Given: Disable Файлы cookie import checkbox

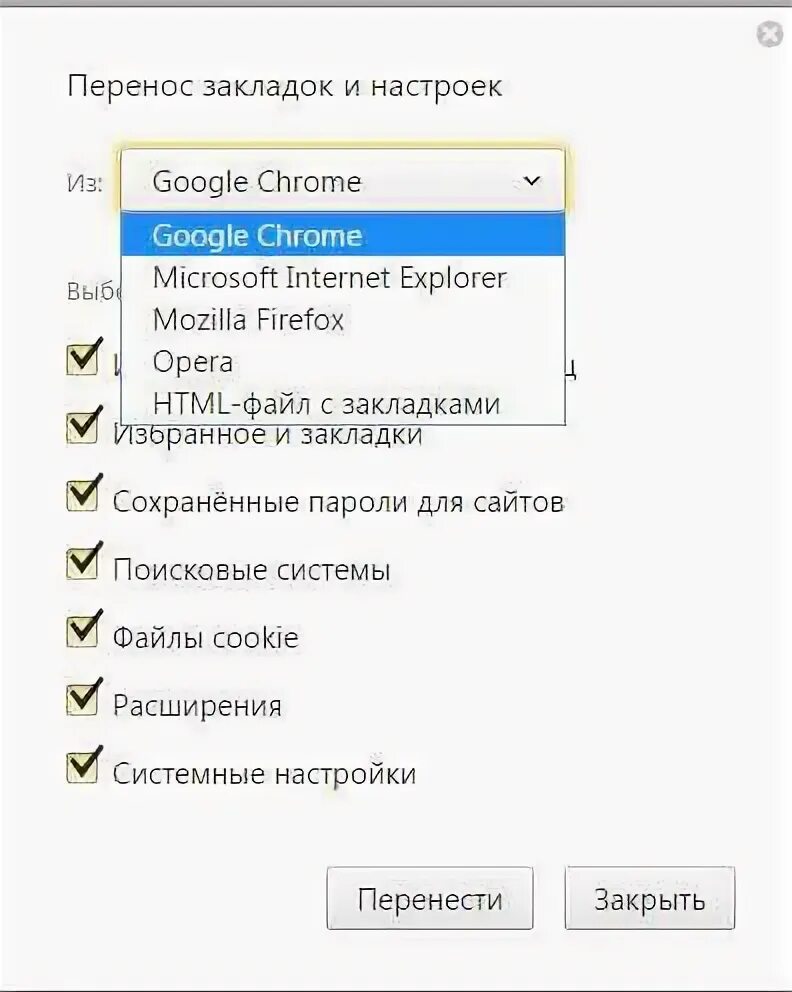Looking at the screenshot, I should [82, 631].
